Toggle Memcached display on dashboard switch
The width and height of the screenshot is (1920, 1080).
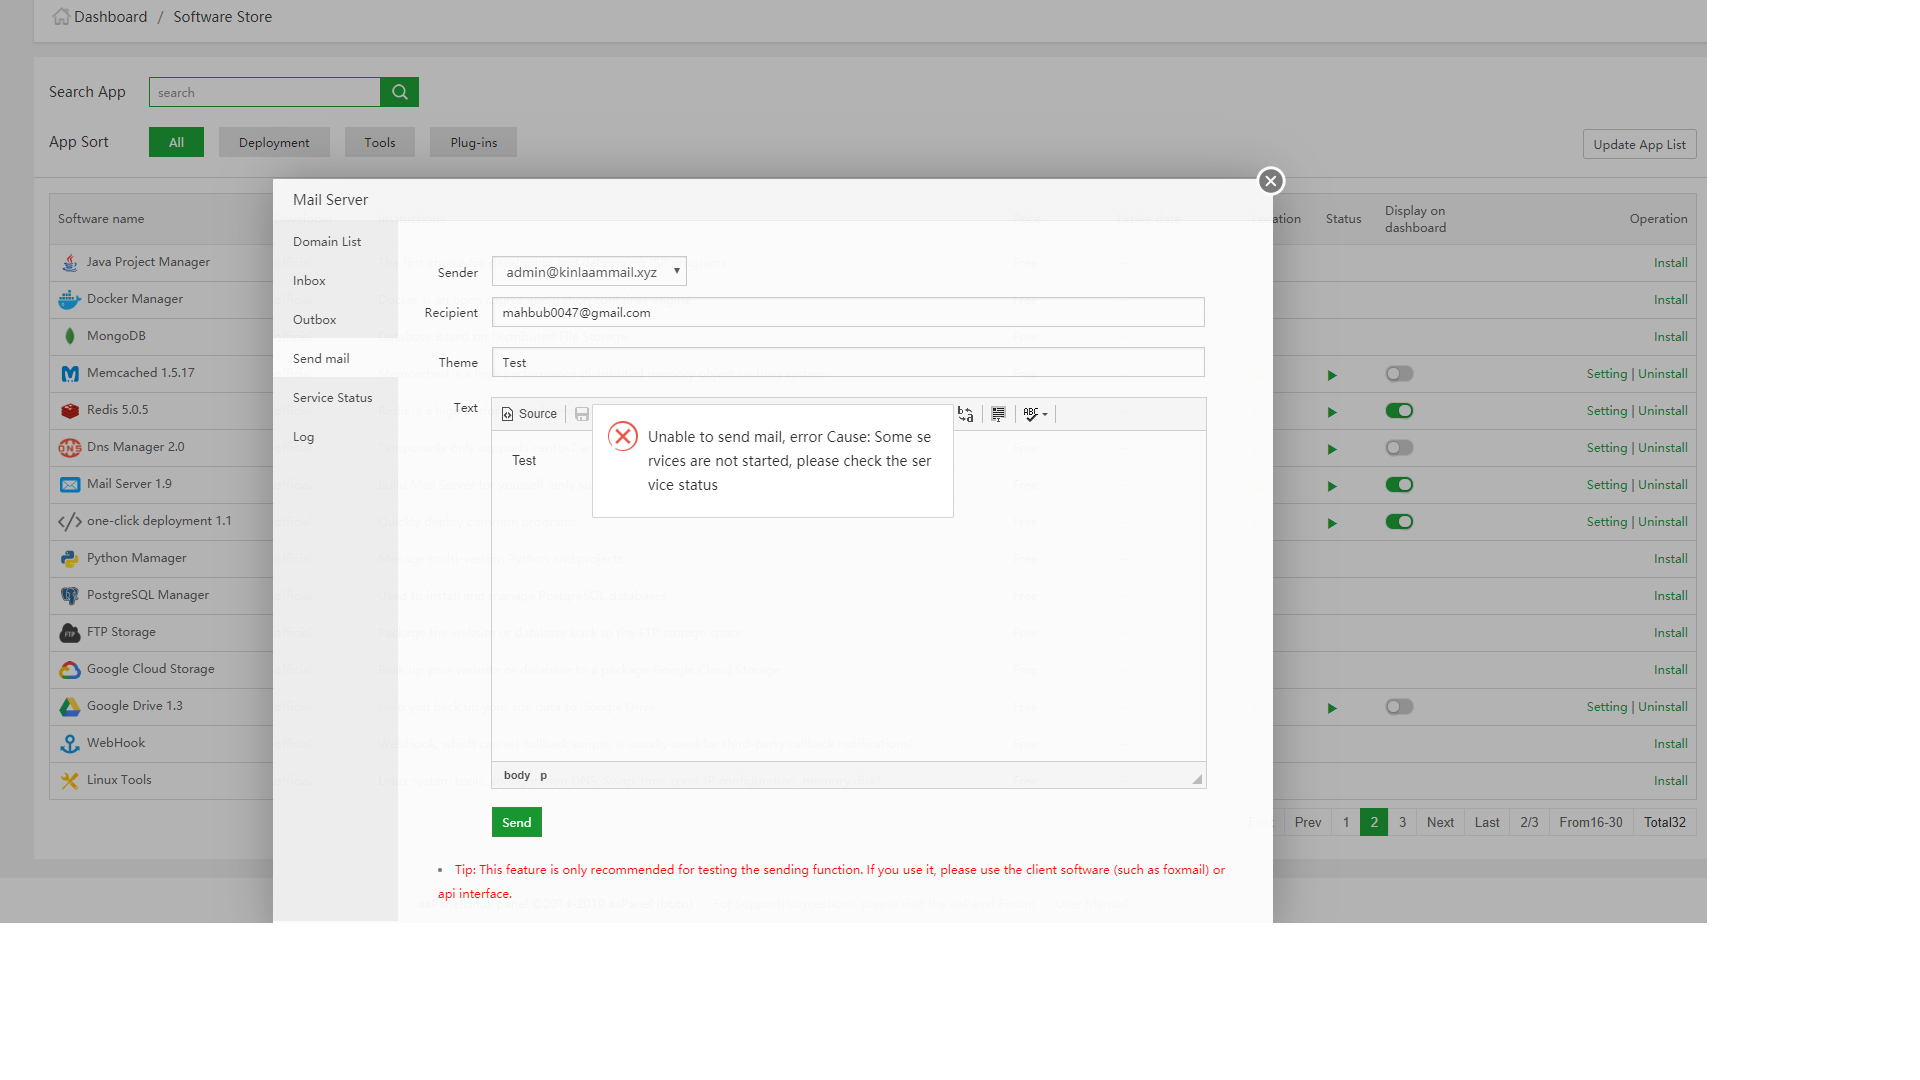(1399, 374)
